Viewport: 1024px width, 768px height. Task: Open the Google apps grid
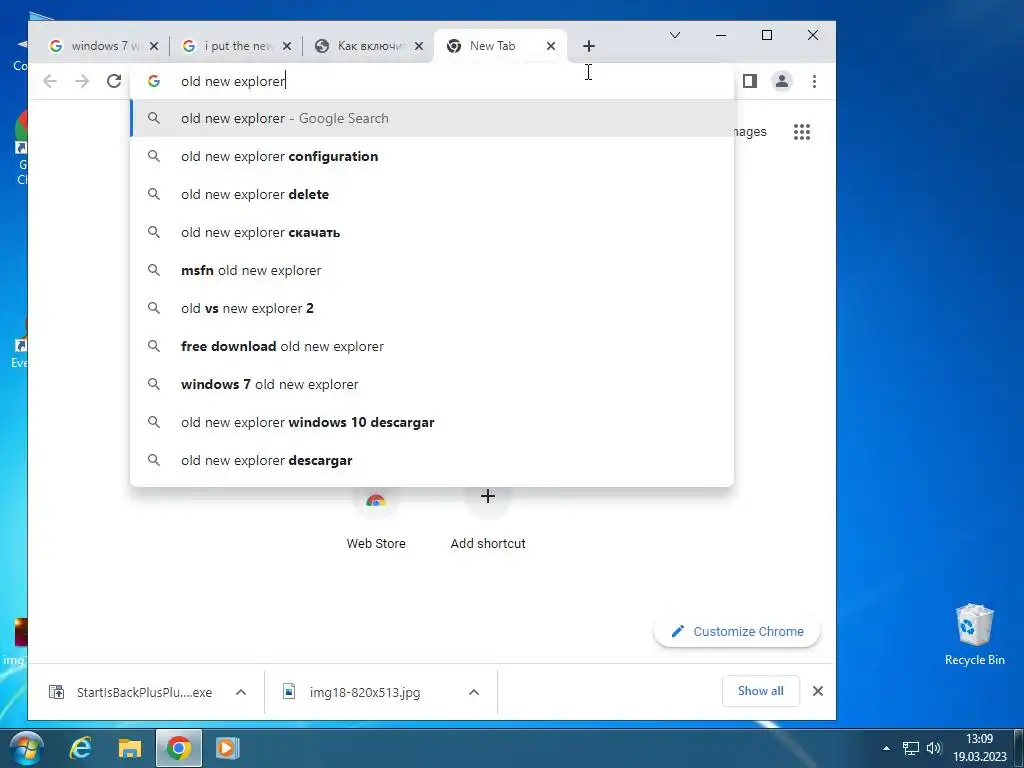coord(801,132)
